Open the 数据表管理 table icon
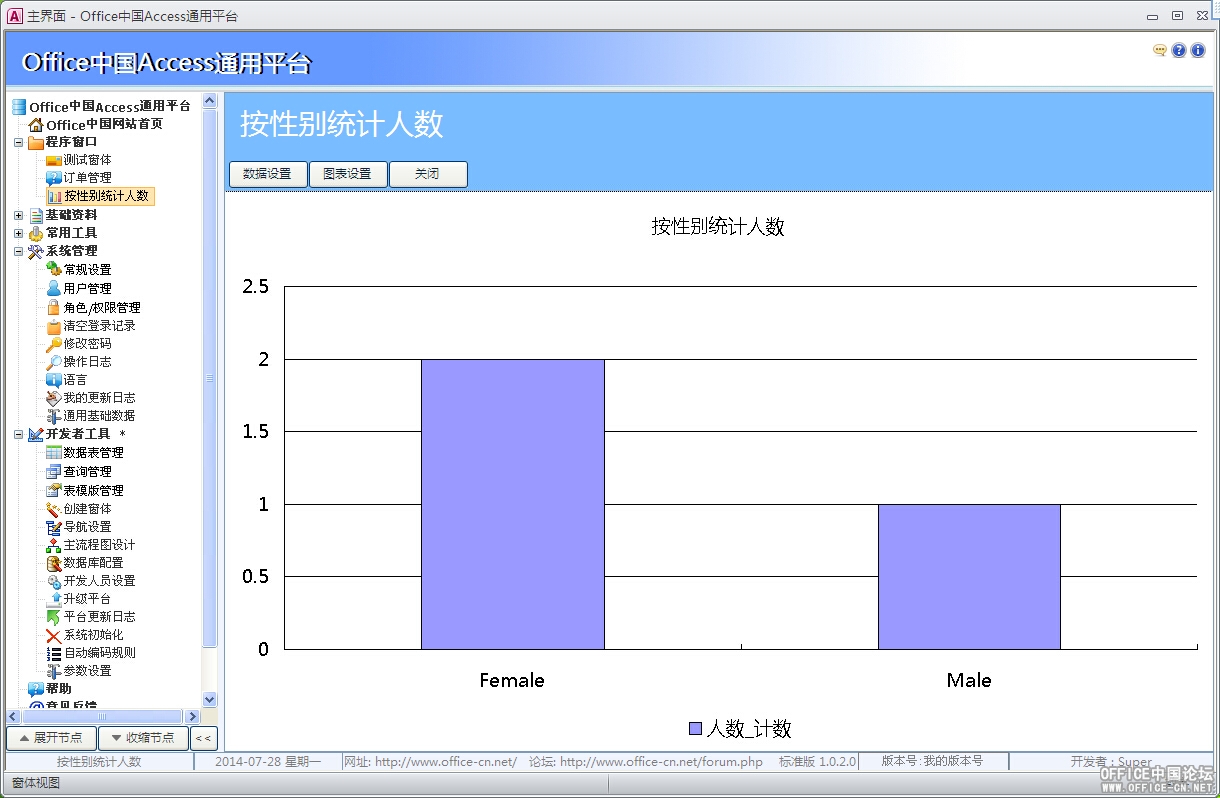The width and height of the screenshot is (1220, 798). [x=54, y=452]
